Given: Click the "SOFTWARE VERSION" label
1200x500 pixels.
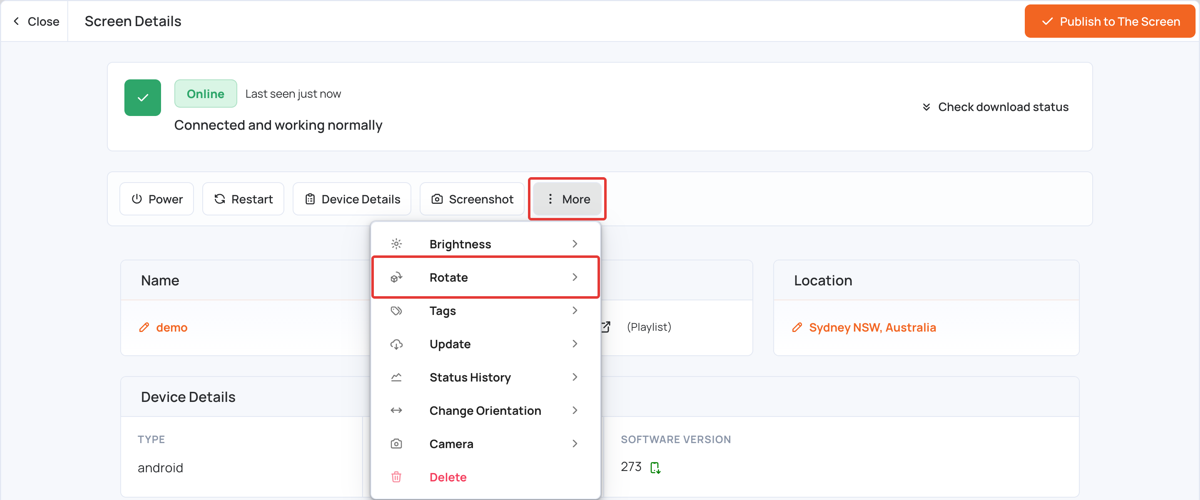Looking at the screenshot, I should [x=676, y=440].
